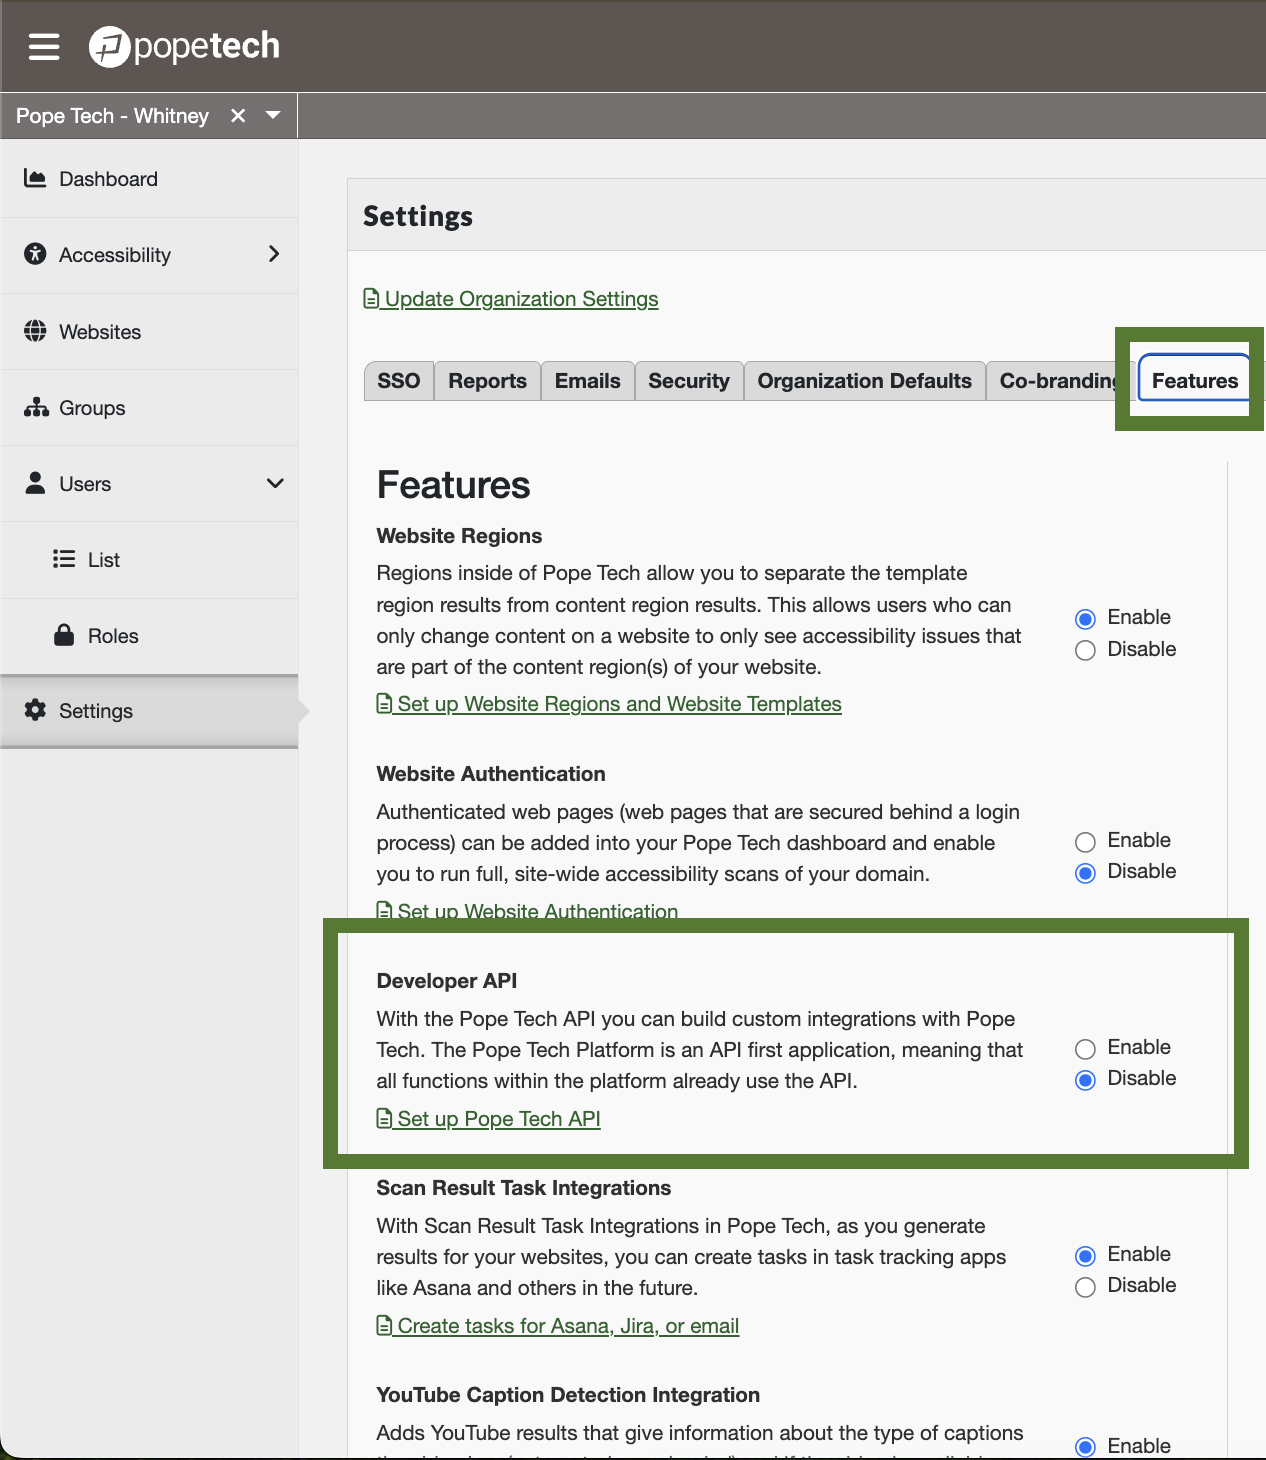The height and width of the screenshot is (1460, 1266).
Task: Click document icon beside Set up Pope Tech API
Action: (x=384, y=1118)
